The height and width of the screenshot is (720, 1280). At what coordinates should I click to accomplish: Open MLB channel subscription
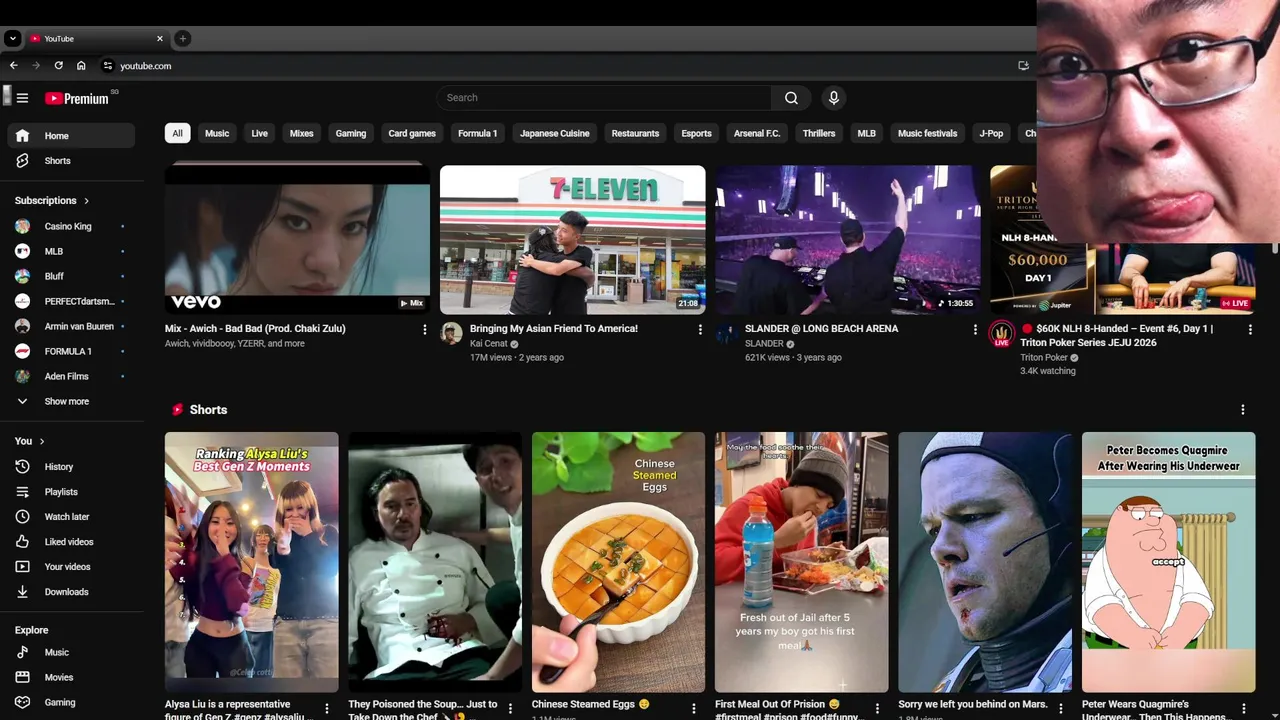point(70,251)
